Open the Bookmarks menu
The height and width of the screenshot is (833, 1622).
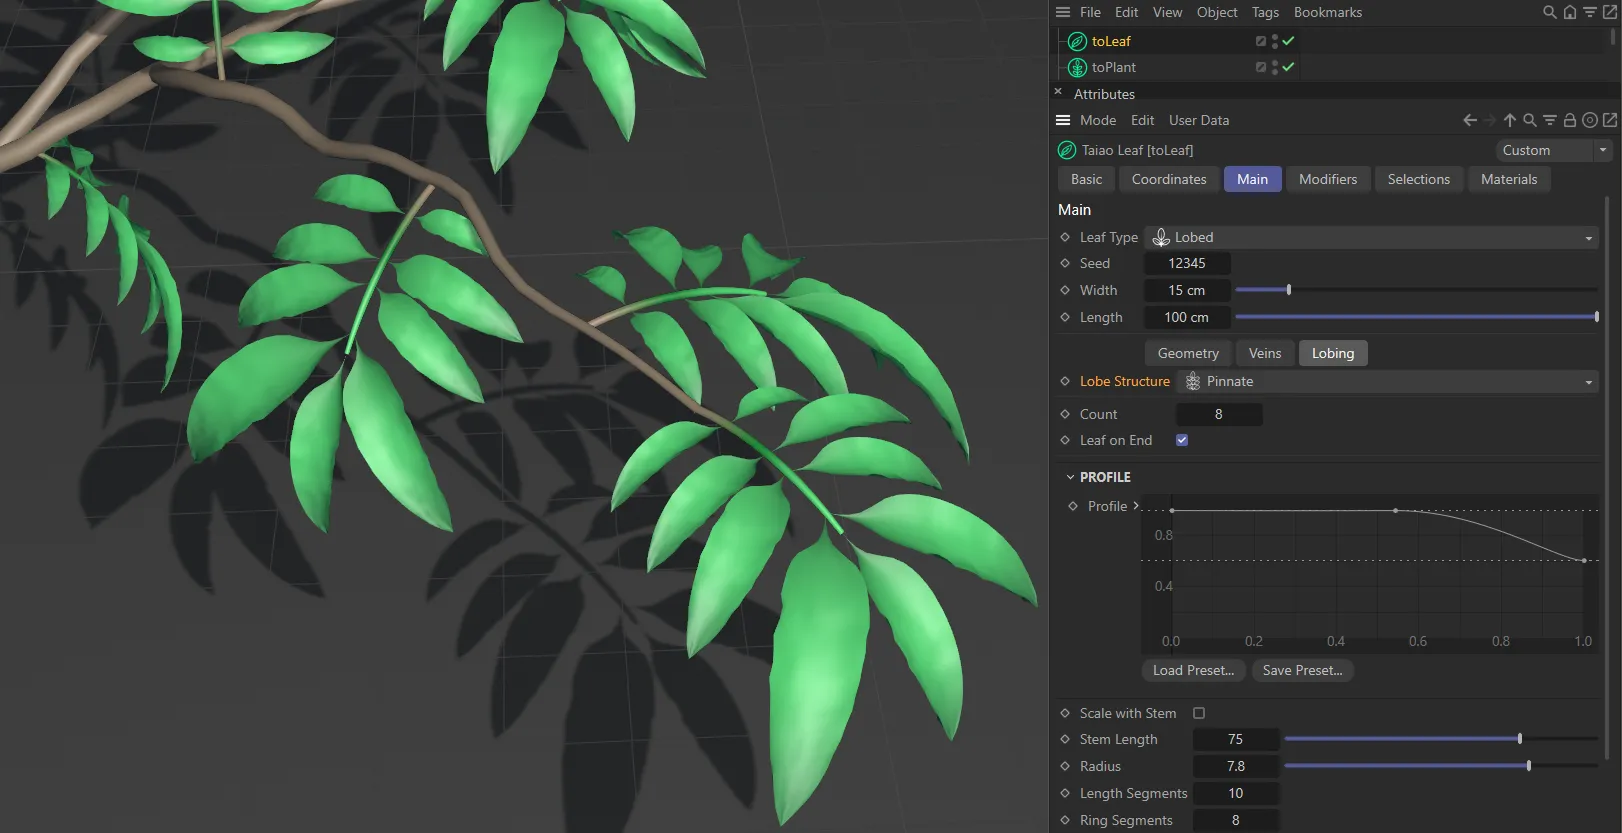tap(1328, 12)
